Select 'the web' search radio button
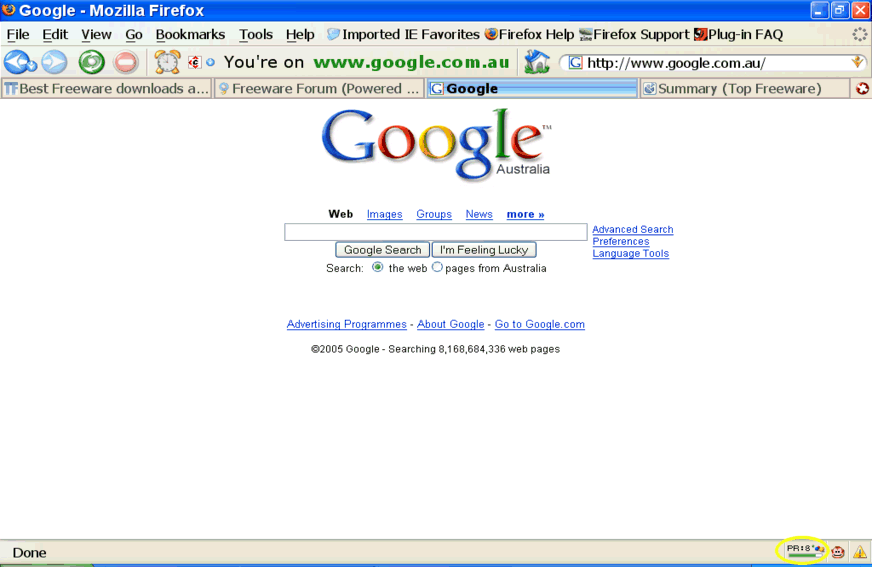Screen dimensions: 872x567 [378, 267]
